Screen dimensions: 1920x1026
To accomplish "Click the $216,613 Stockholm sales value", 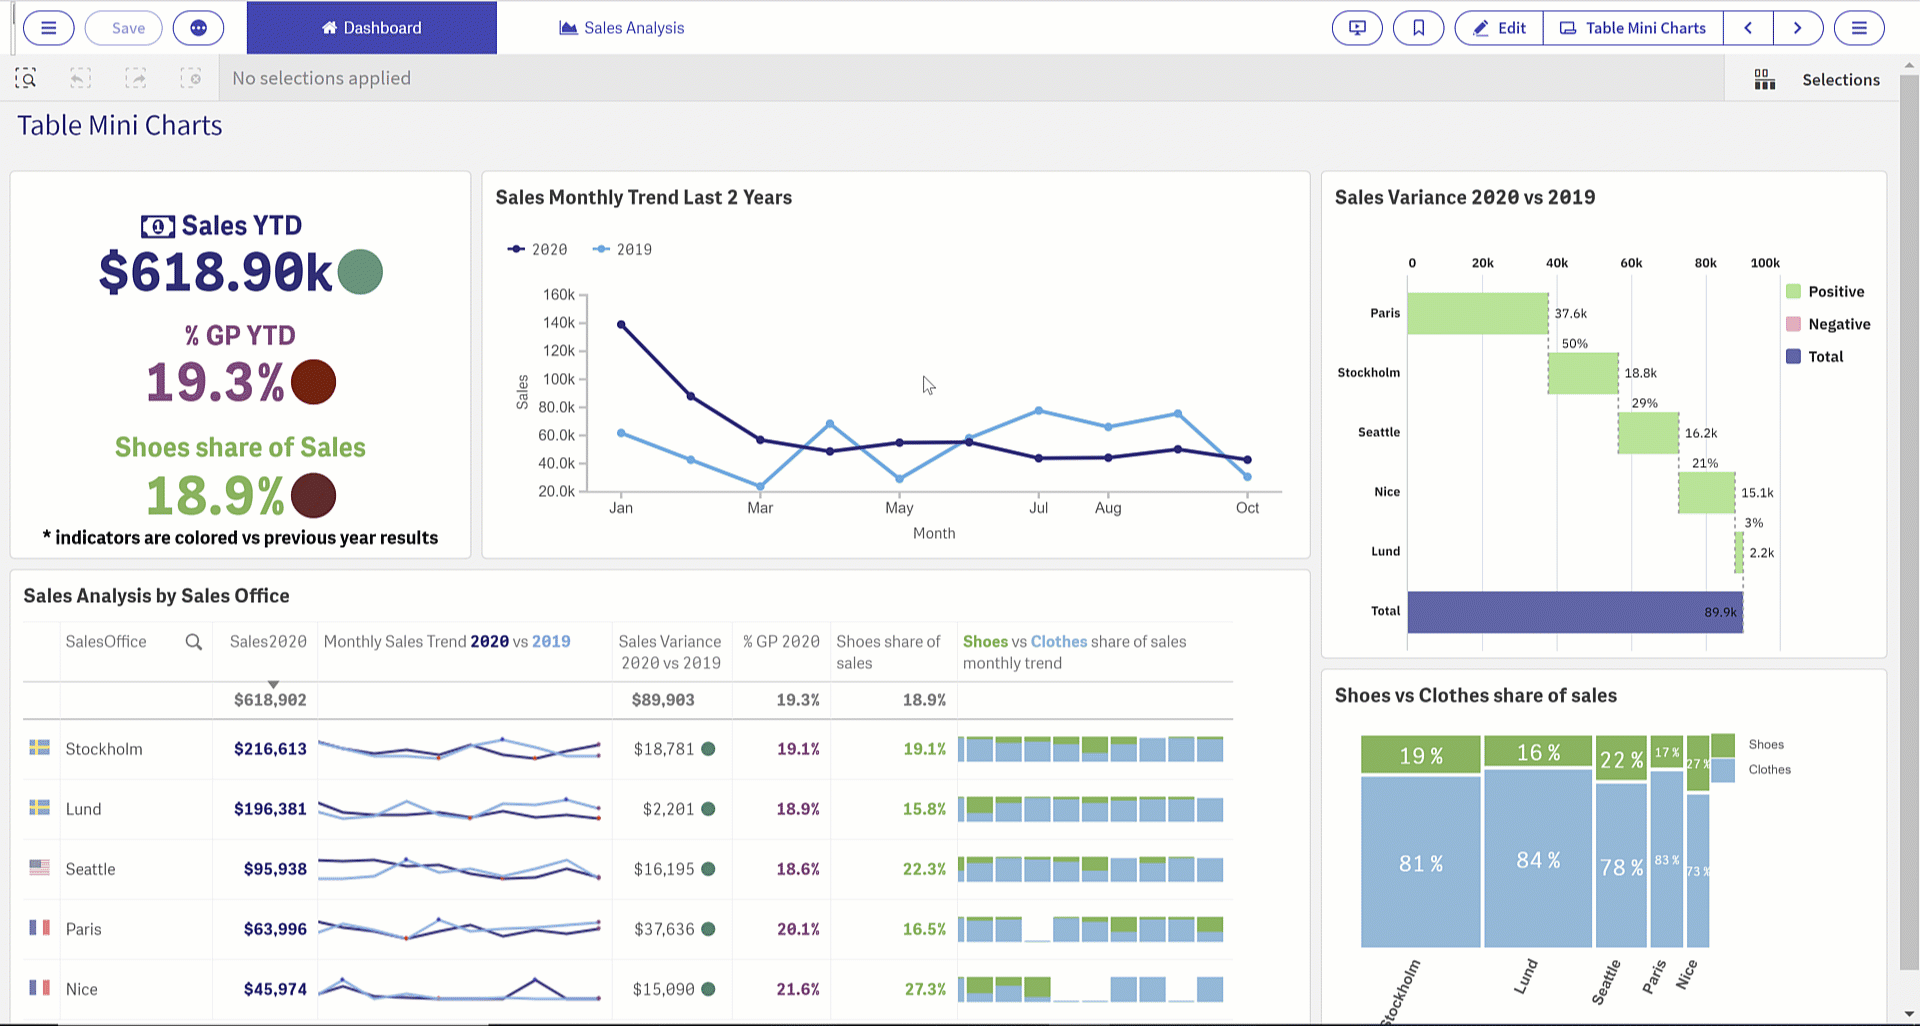I will tap(270, 749).
